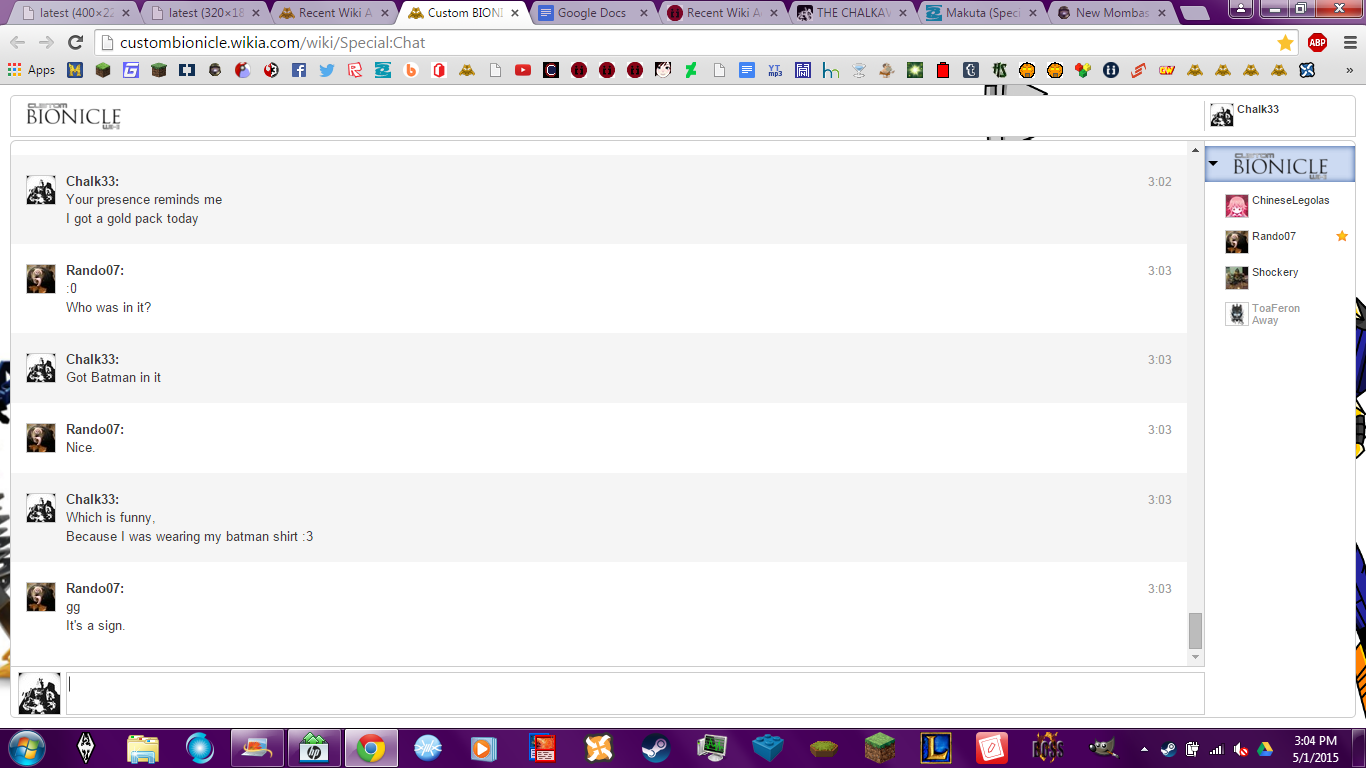Click the volume icon in system tray
1366x768 pixels.
[1241, 749]
